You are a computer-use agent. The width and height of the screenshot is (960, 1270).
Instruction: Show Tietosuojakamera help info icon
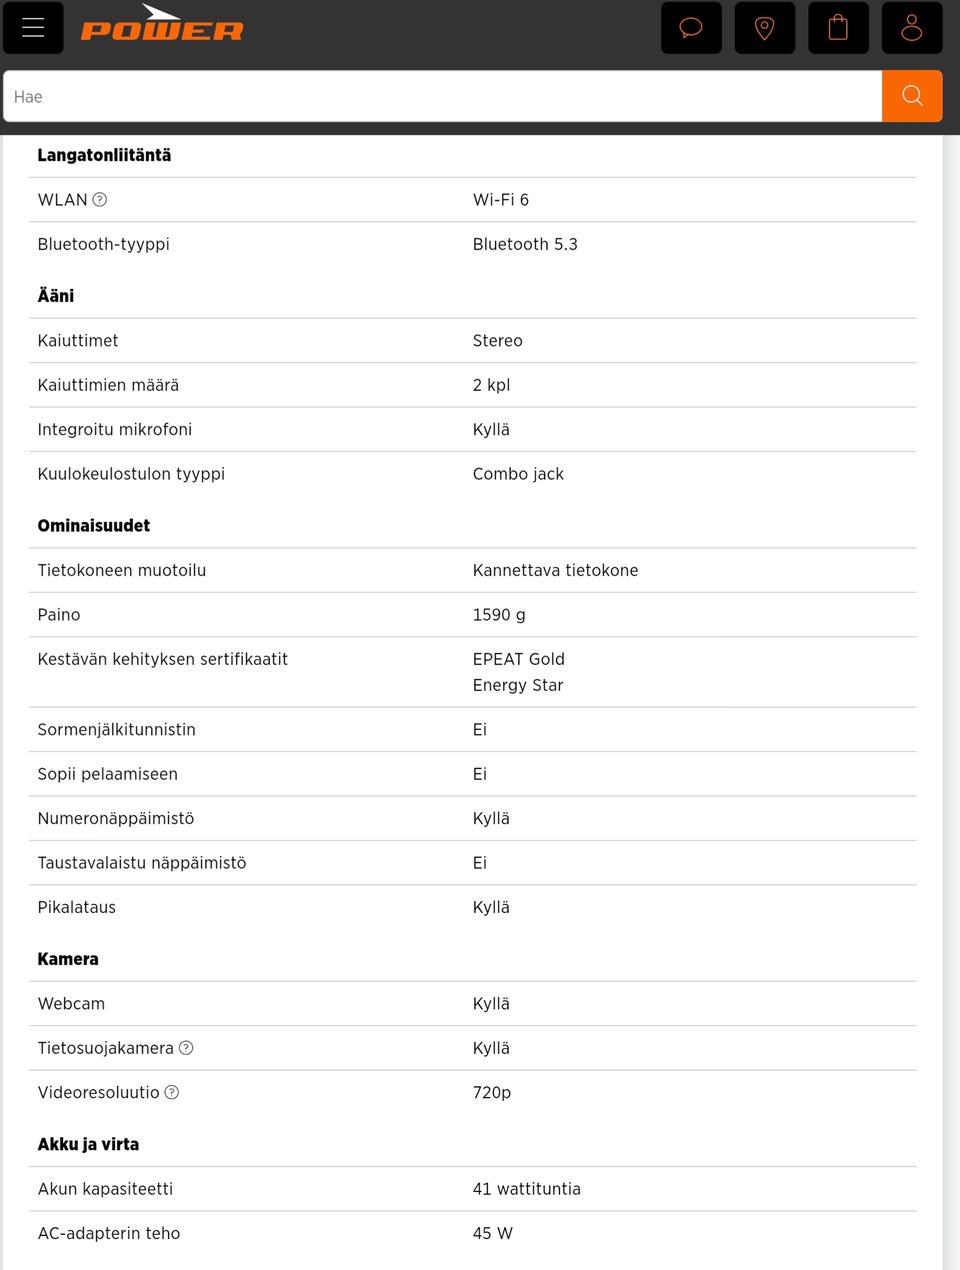(186, 1047)
